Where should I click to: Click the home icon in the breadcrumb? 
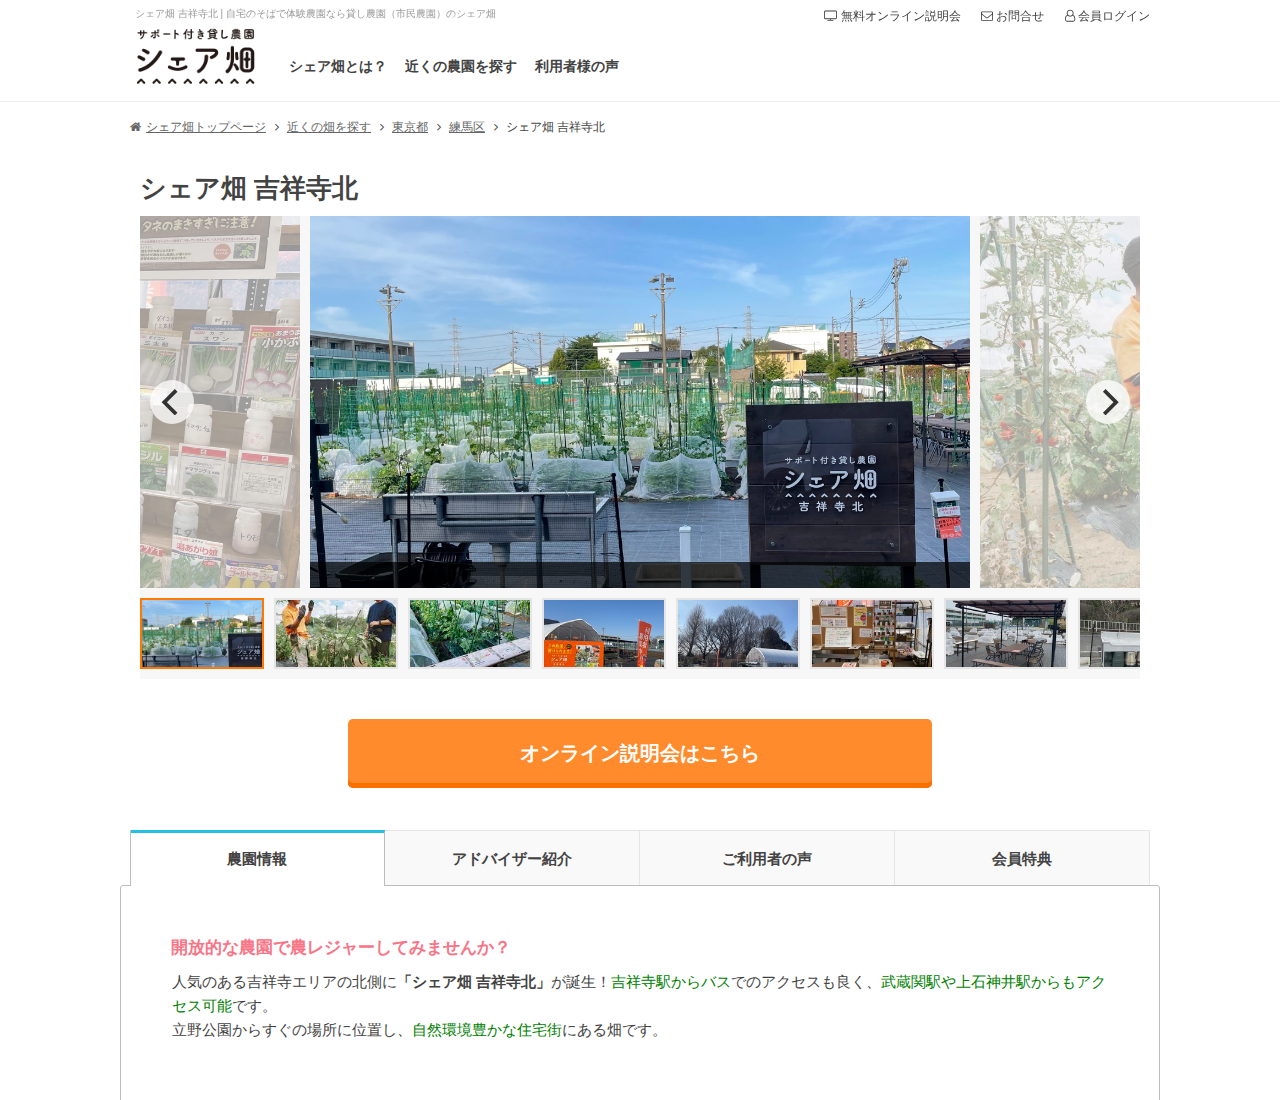tap(135, 127)
